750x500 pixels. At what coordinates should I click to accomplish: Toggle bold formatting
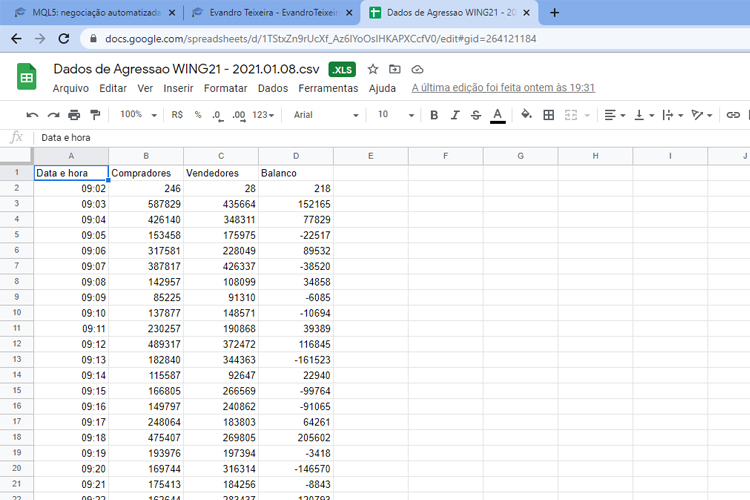click(434, 115)
